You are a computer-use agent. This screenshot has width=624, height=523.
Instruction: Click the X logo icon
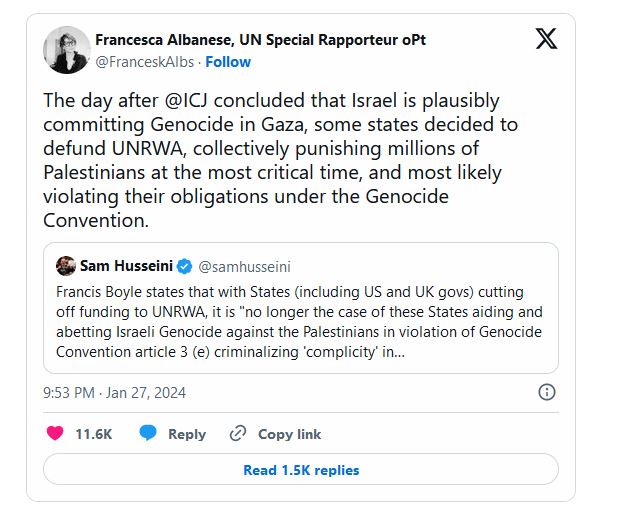[547, 40]
